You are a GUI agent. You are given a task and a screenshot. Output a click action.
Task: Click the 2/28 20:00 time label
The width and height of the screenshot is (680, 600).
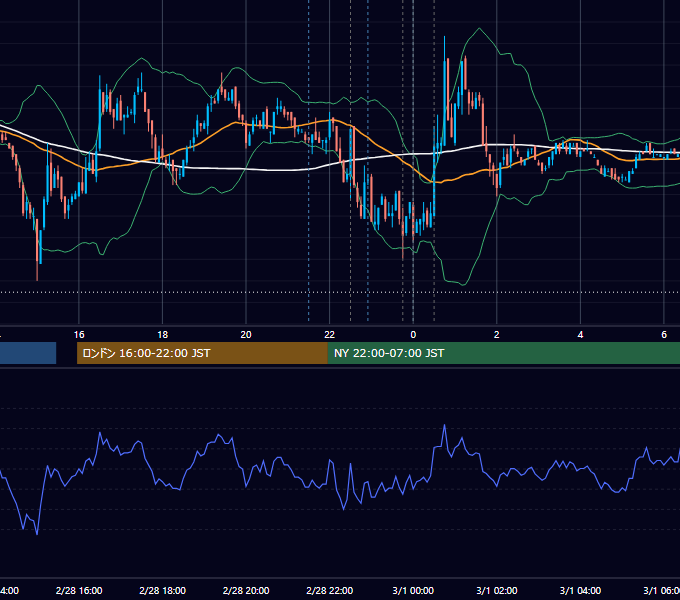point(246,591)
